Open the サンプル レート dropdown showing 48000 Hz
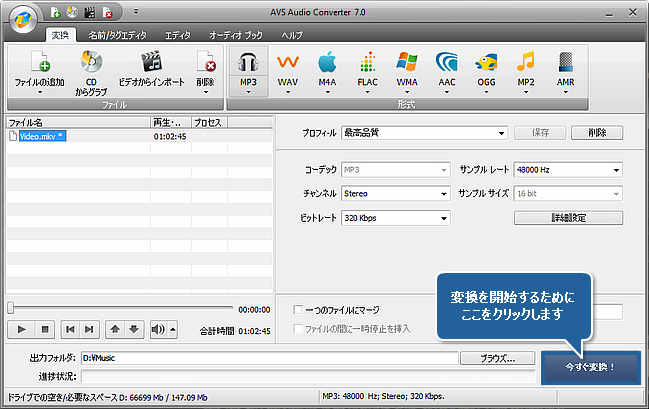 (568, 170)
